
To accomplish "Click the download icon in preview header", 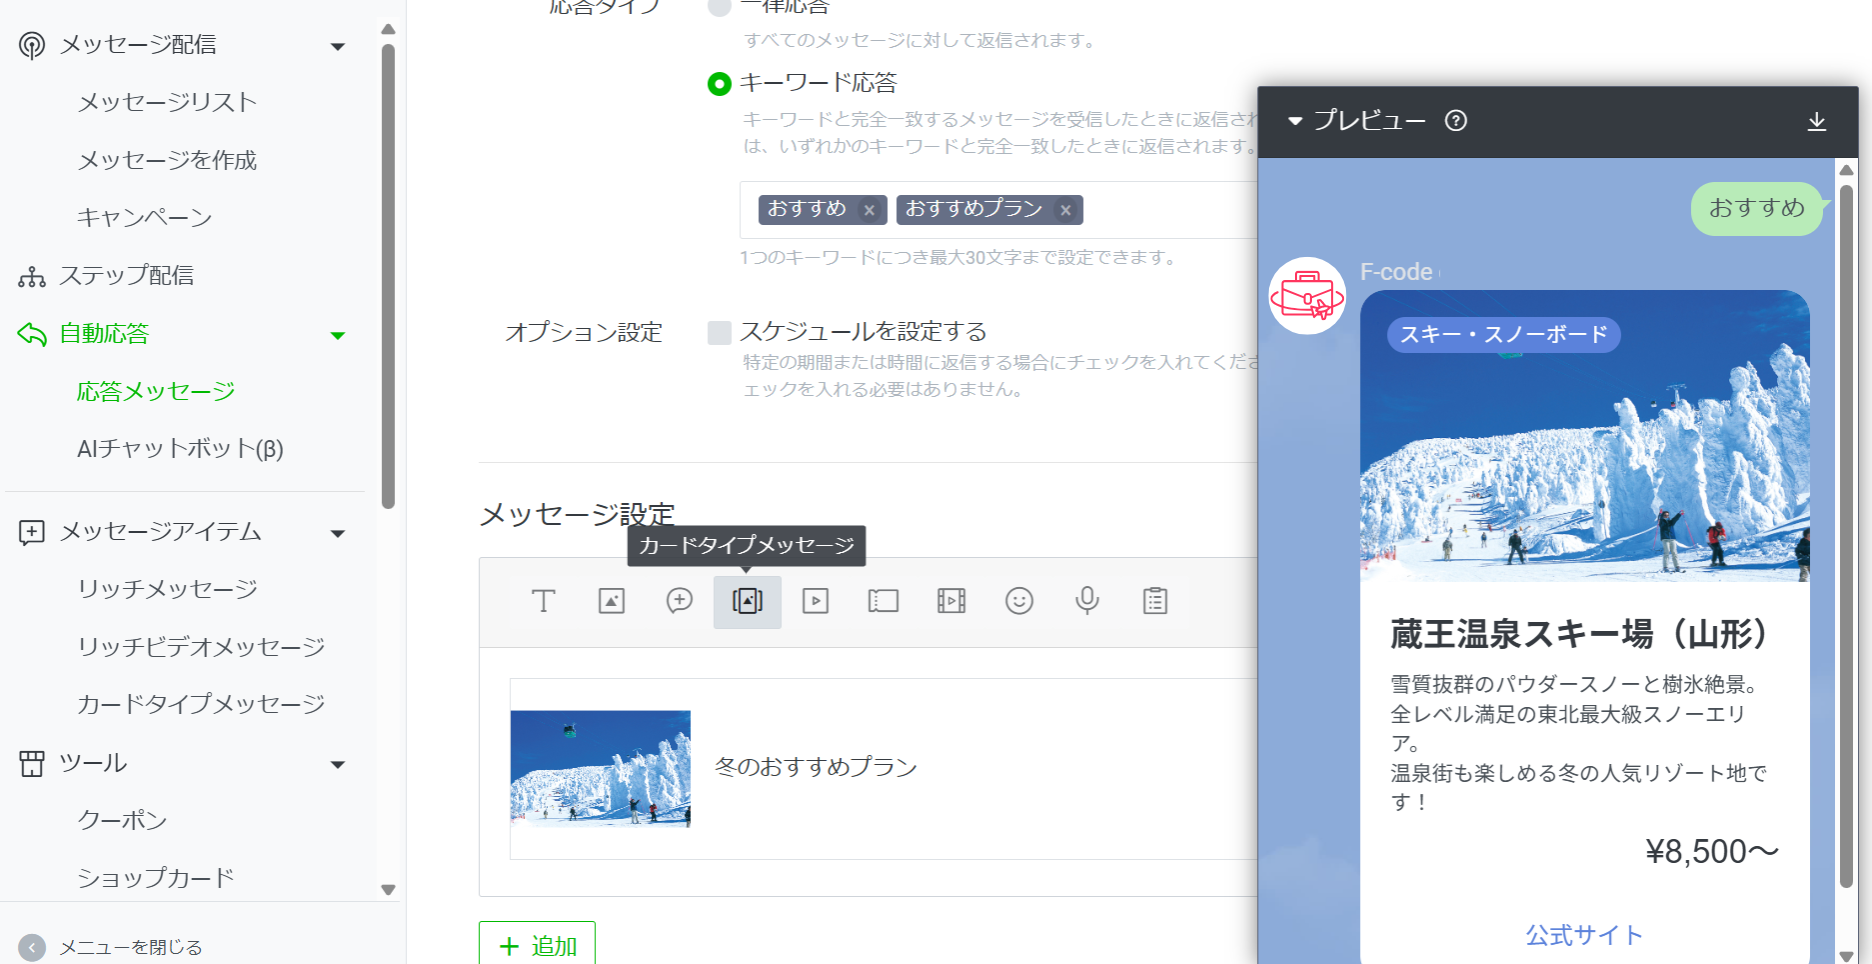I will [x=1816, y=121].
